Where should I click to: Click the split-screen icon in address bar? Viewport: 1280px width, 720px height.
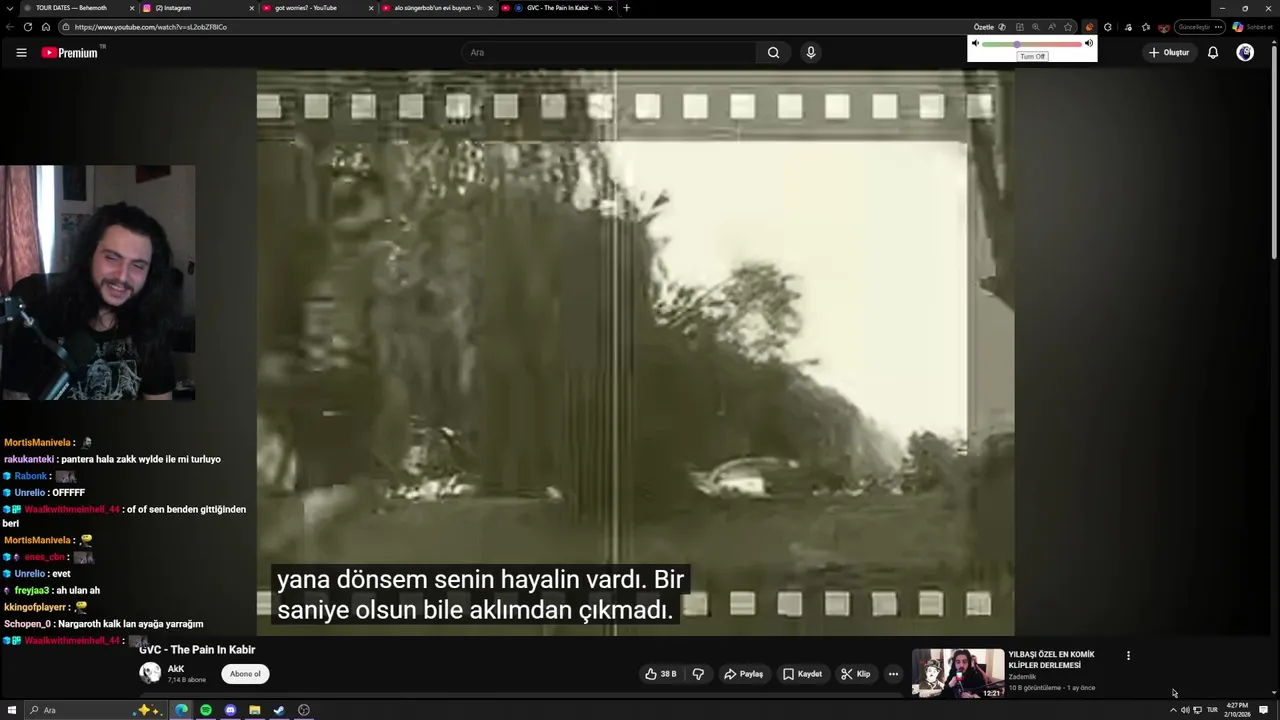(x=1020, y=27)
